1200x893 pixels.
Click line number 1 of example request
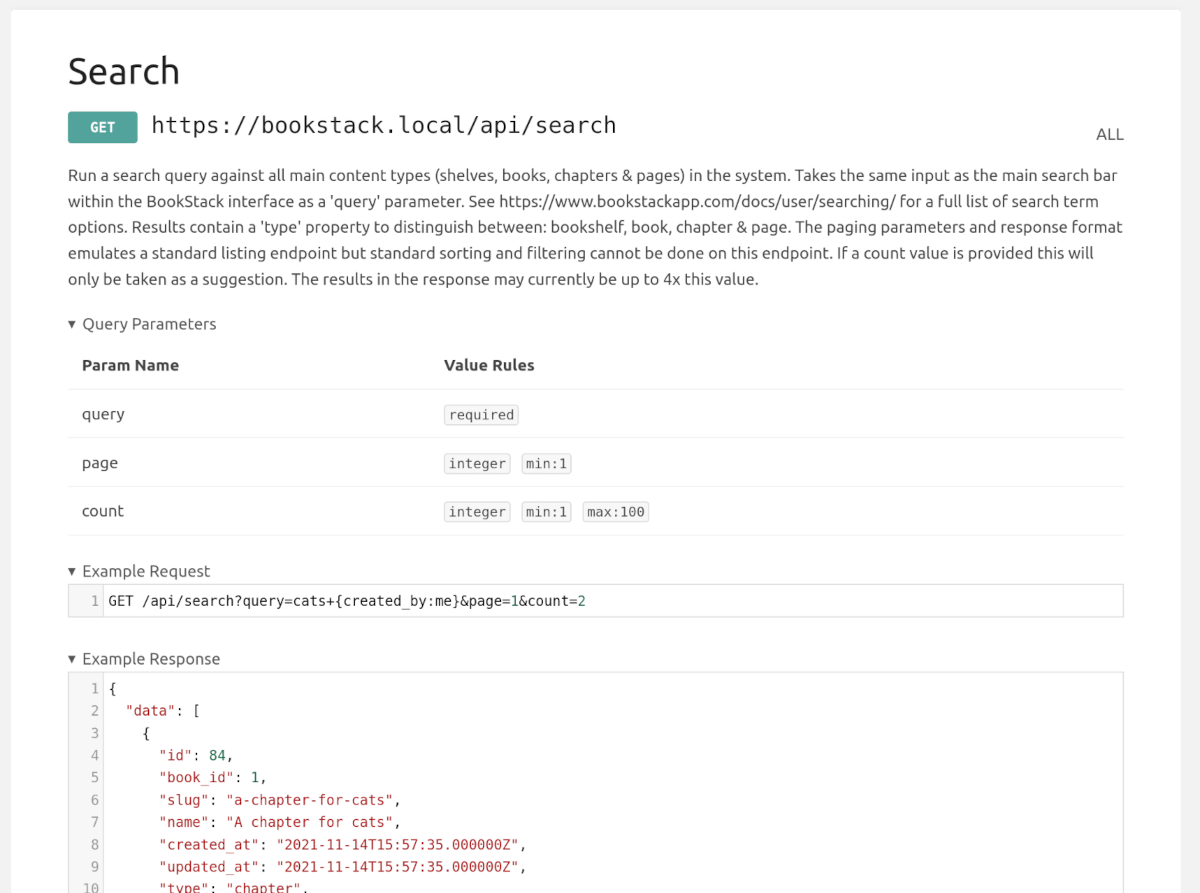[95, 601]
